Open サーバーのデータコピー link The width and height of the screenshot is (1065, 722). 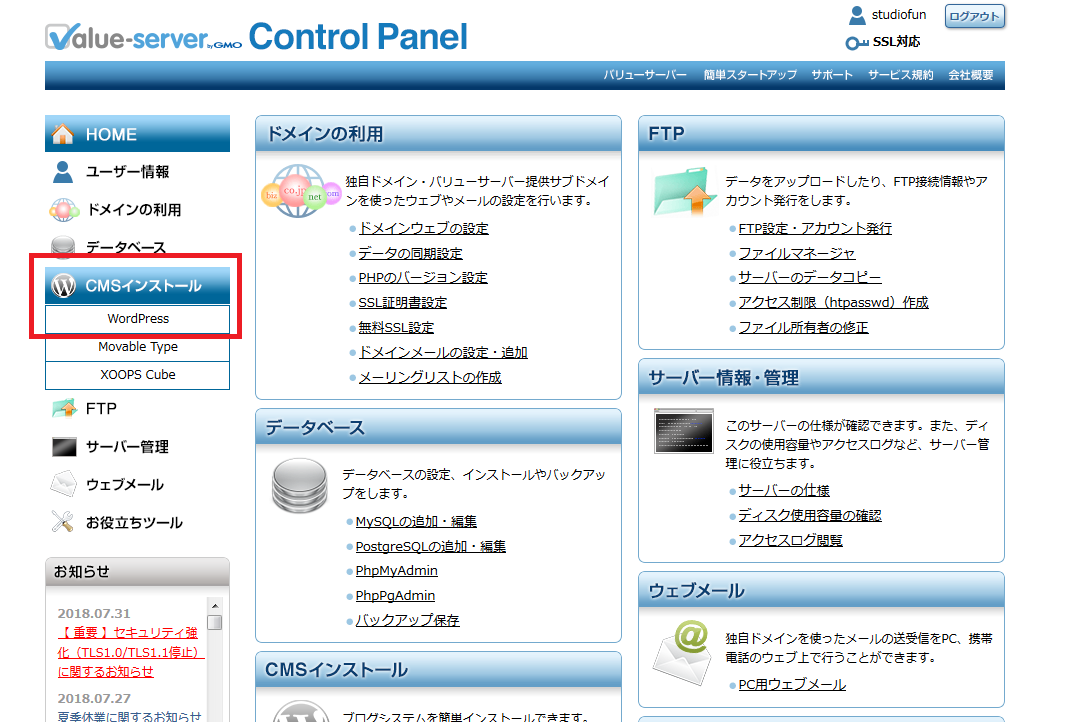[810, 278]
